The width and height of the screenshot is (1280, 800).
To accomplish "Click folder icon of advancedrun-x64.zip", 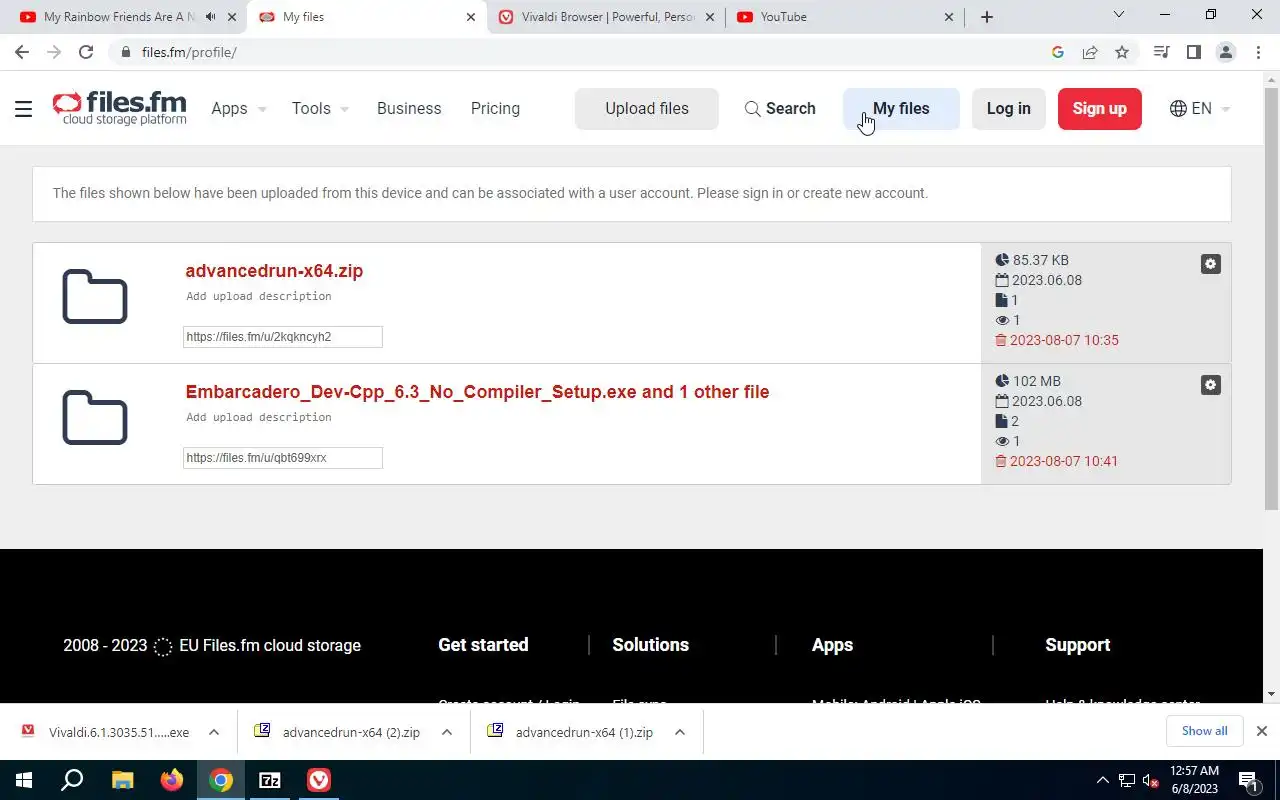I will [95, 297].
